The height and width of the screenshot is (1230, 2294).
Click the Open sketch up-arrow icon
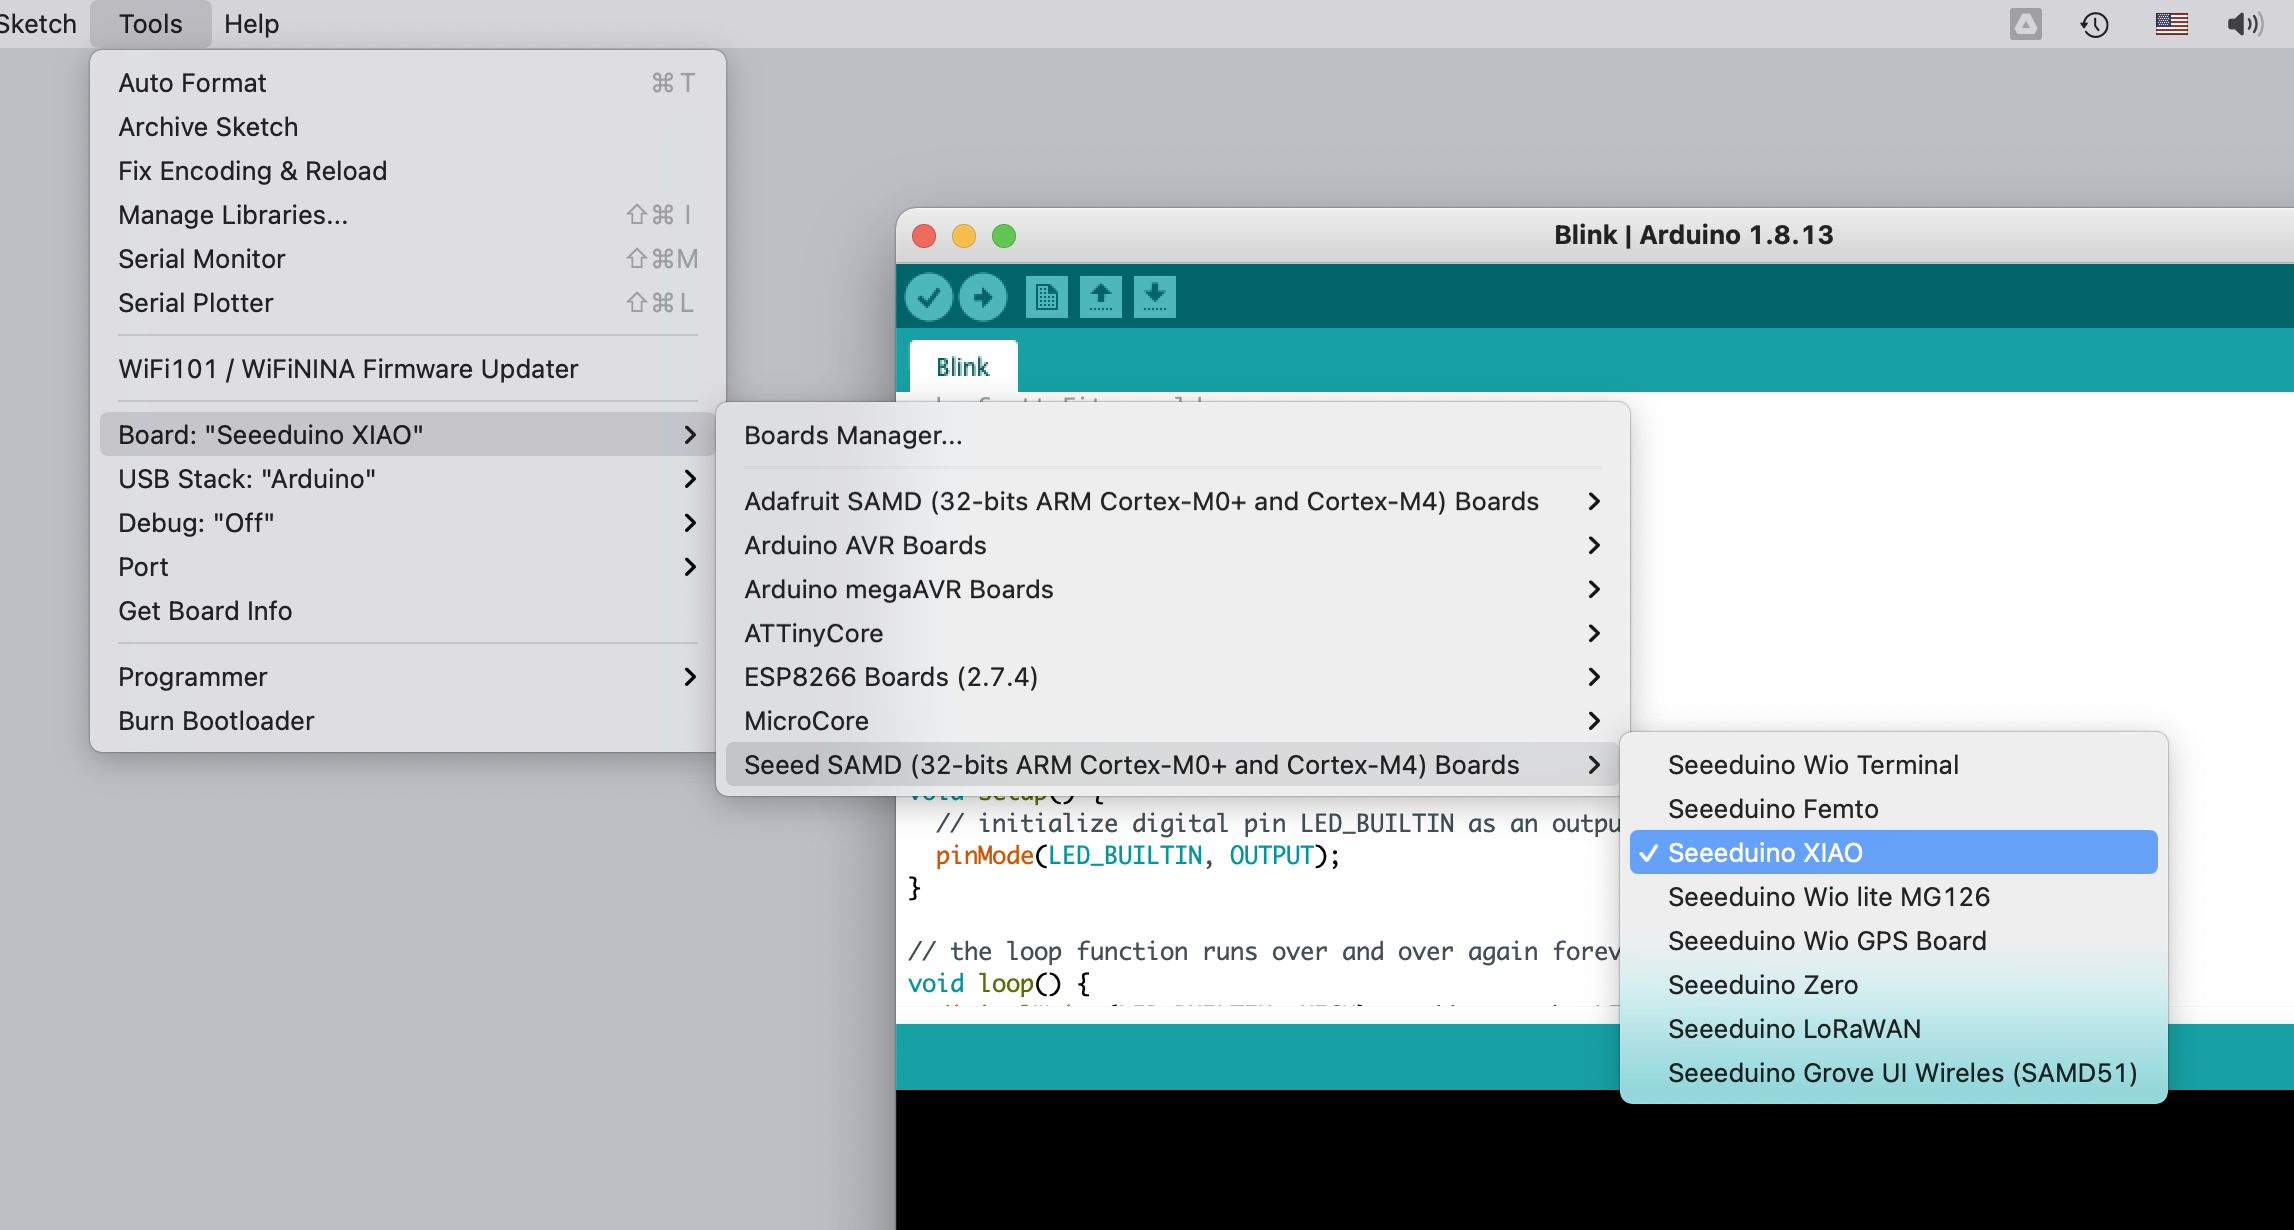click(1100, 297)
